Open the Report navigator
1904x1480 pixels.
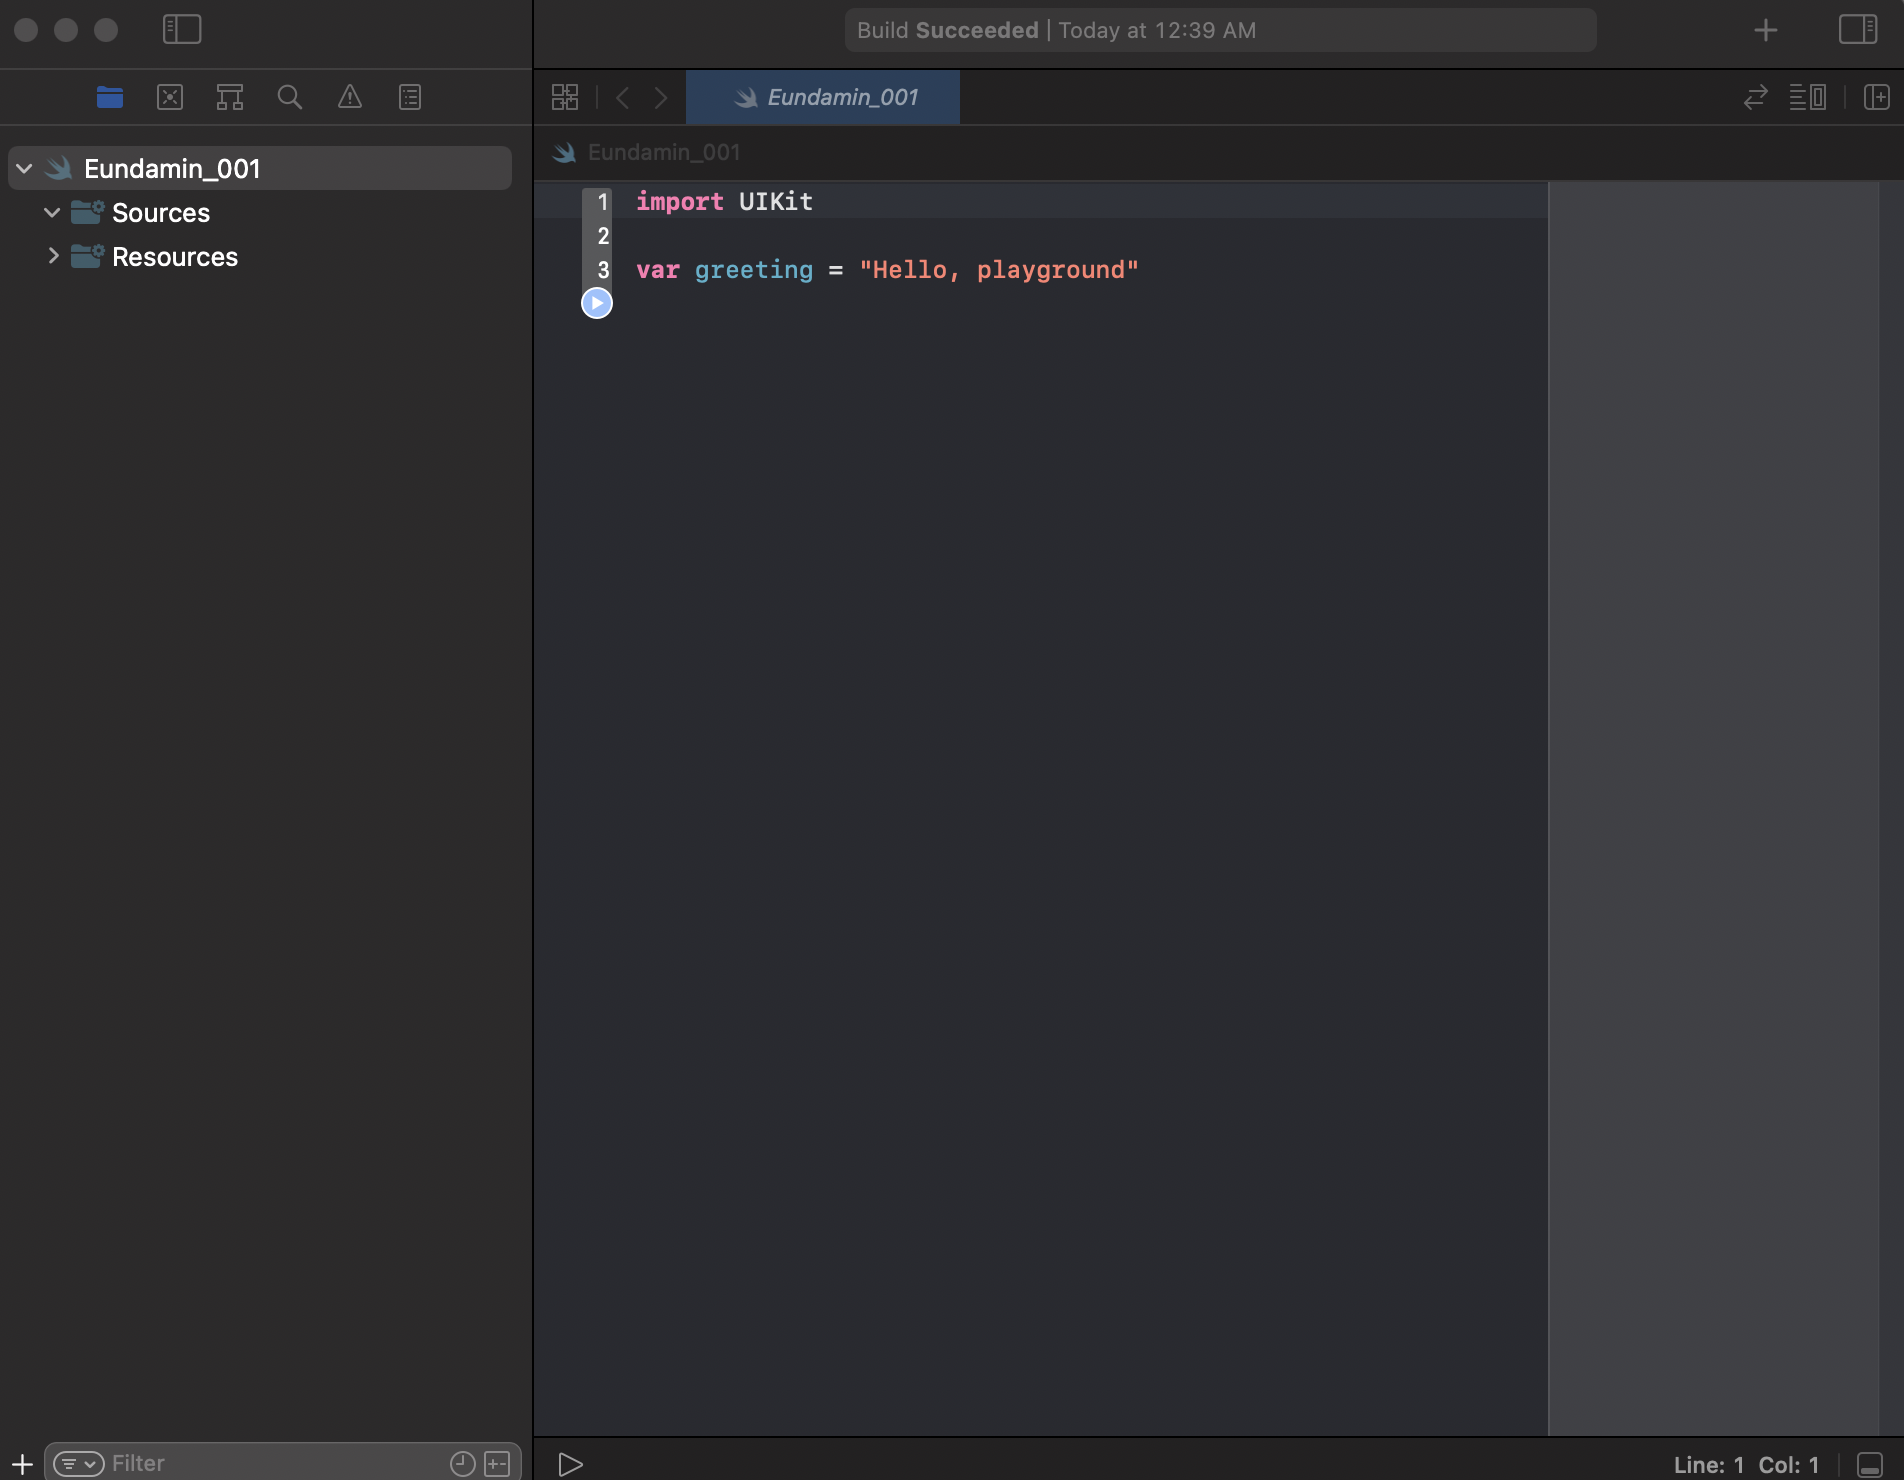410,97
